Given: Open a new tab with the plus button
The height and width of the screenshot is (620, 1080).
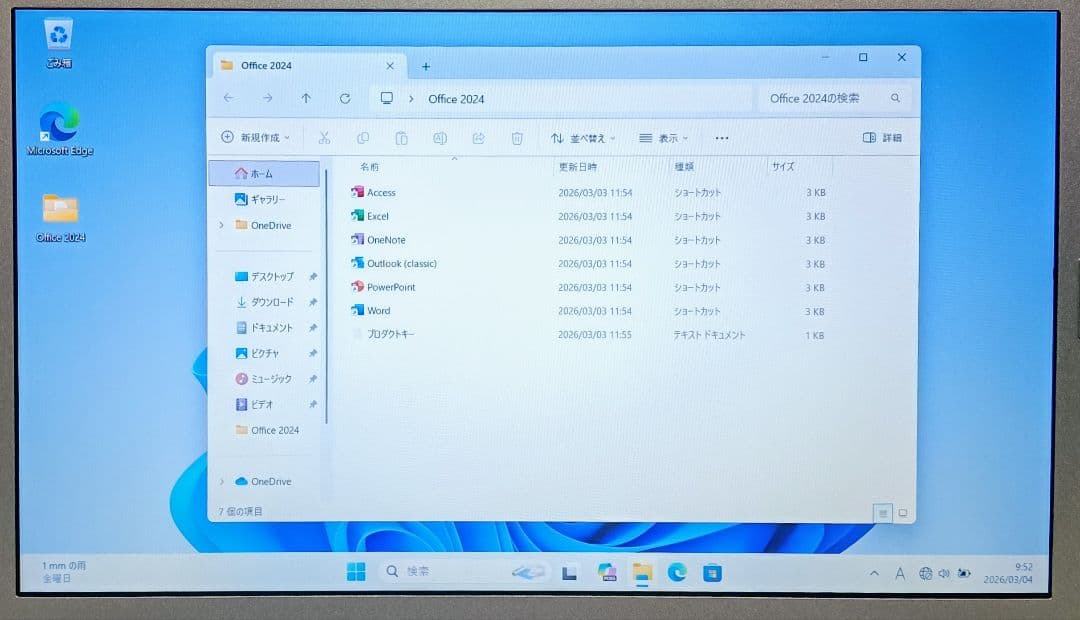Looking at the screenshot, I should (426, 65).
